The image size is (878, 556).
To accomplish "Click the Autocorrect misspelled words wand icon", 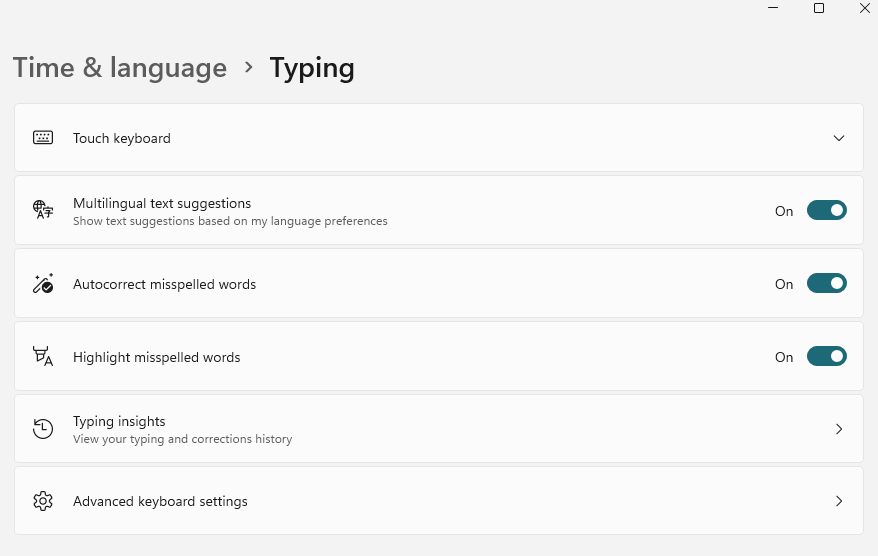I will click(x=43, y=283).
